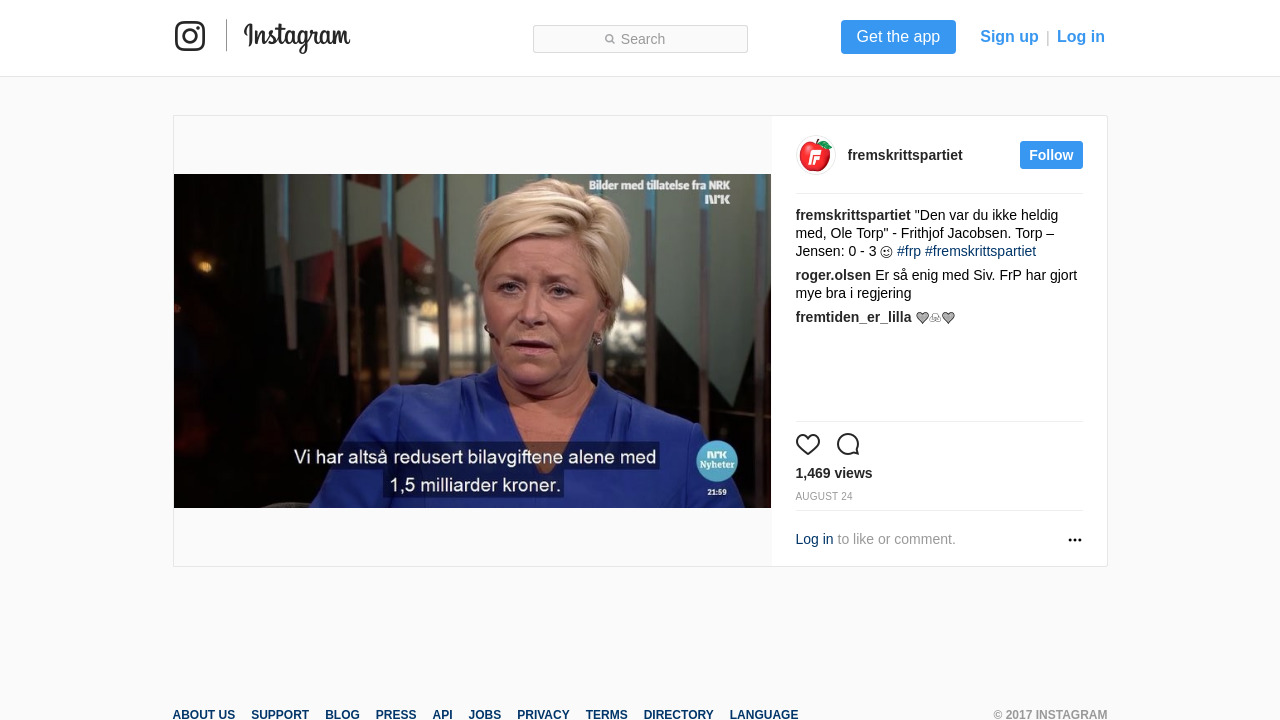The image size is (1280, 720).
Task: Click the magnifier icon in the search box
Action: coord(610,39)
